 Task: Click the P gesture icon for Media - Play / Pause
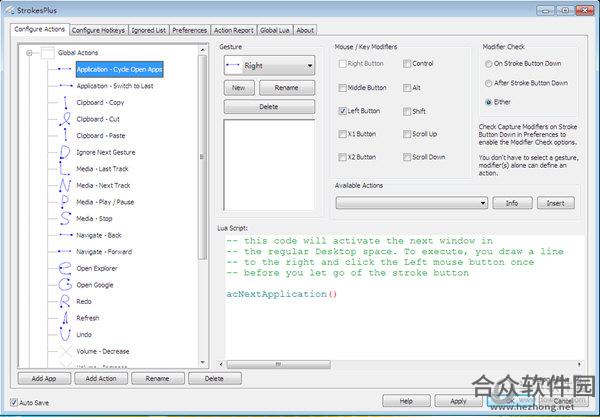coord(65,202)
